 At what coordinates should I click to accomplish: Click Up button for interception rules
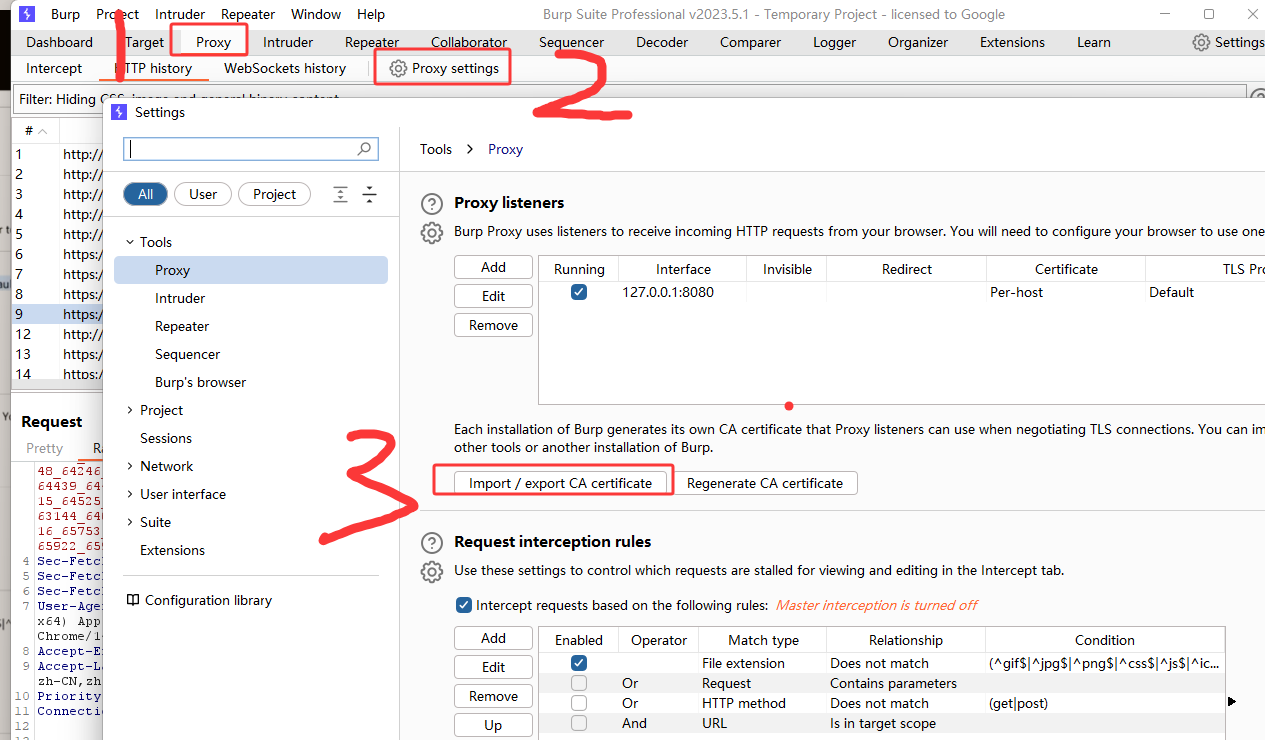tap(493, 725)
